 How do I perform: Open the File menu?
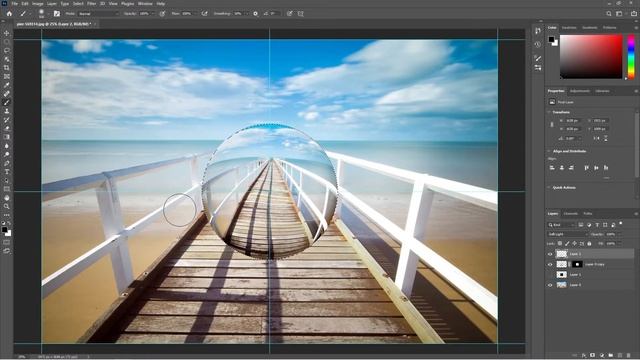coord(14,4)
